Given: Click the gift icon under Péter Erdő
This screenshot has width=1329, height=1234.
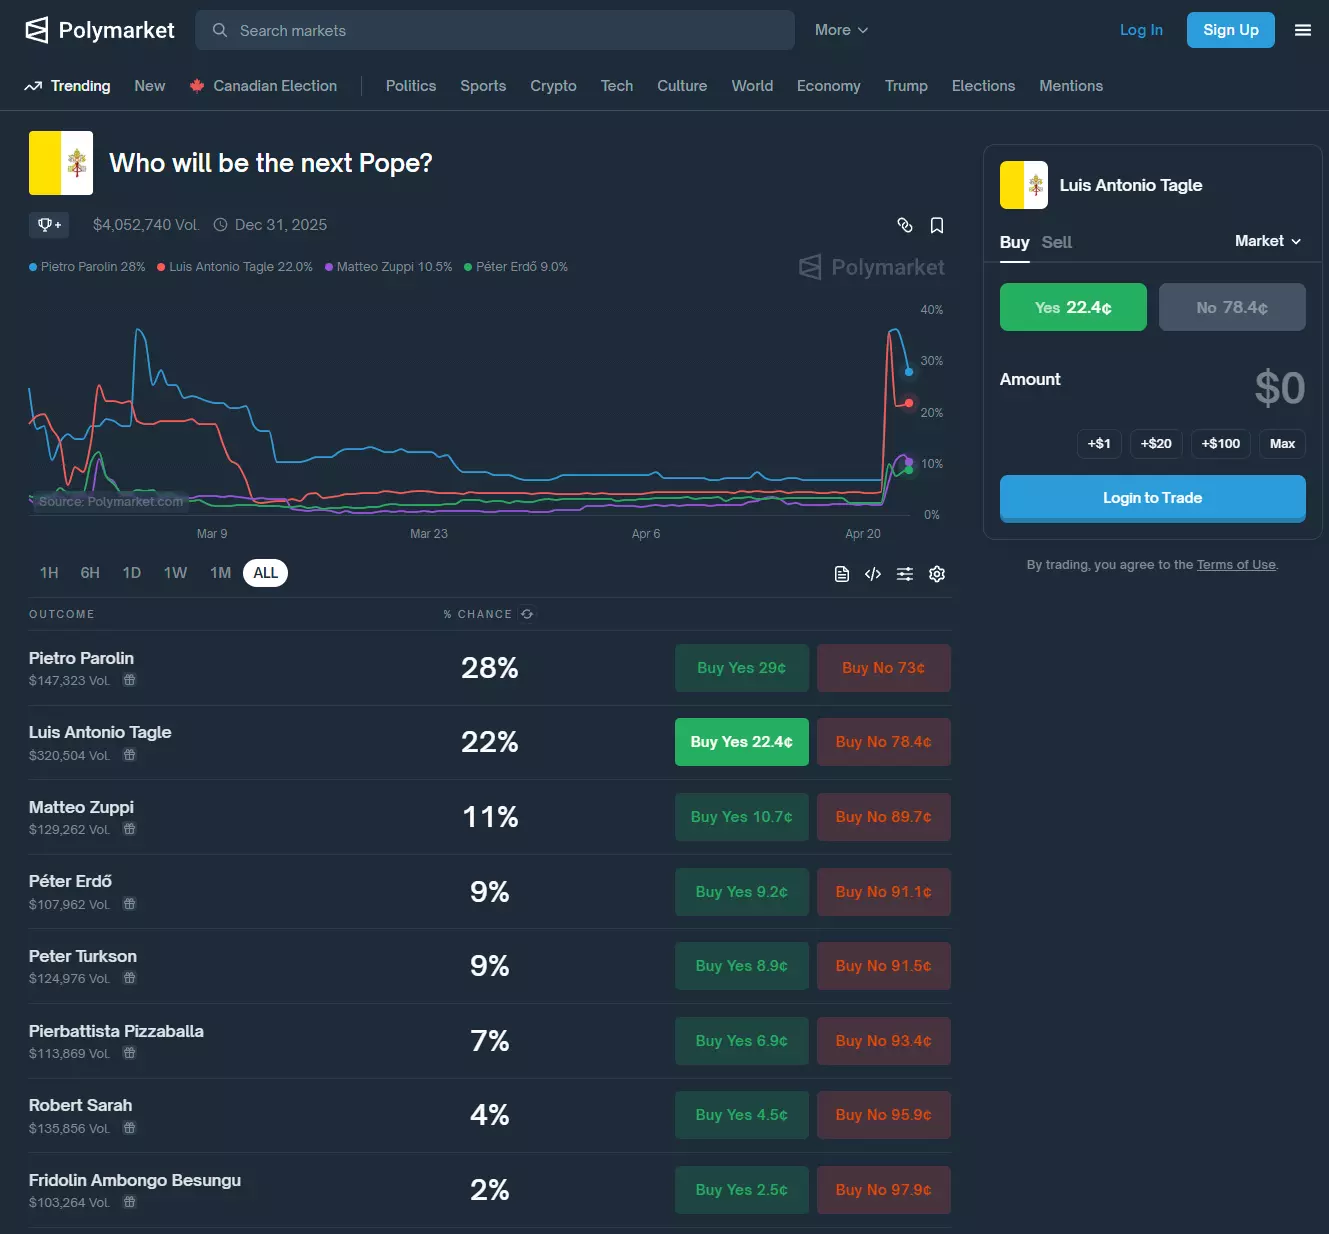Looking at the screenshot, I should coord(129,904).
